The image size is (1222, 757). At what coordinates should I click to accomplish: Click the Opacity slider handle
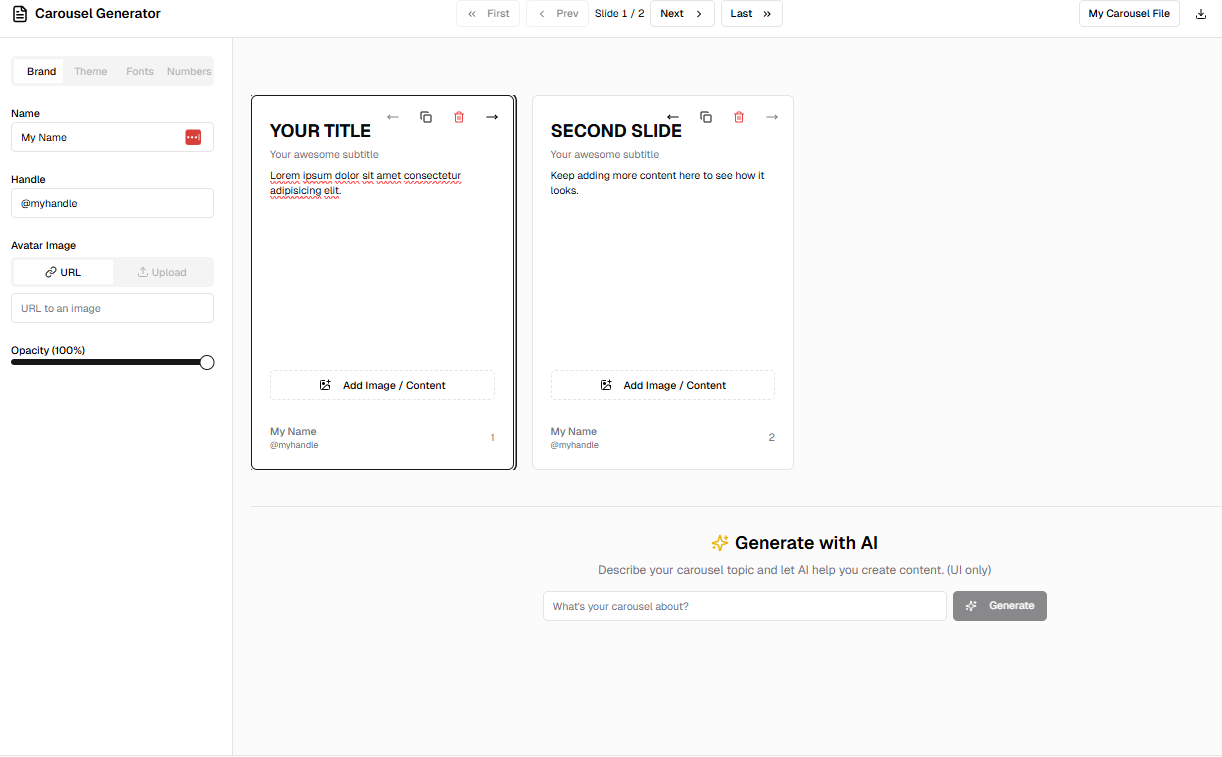207,362
